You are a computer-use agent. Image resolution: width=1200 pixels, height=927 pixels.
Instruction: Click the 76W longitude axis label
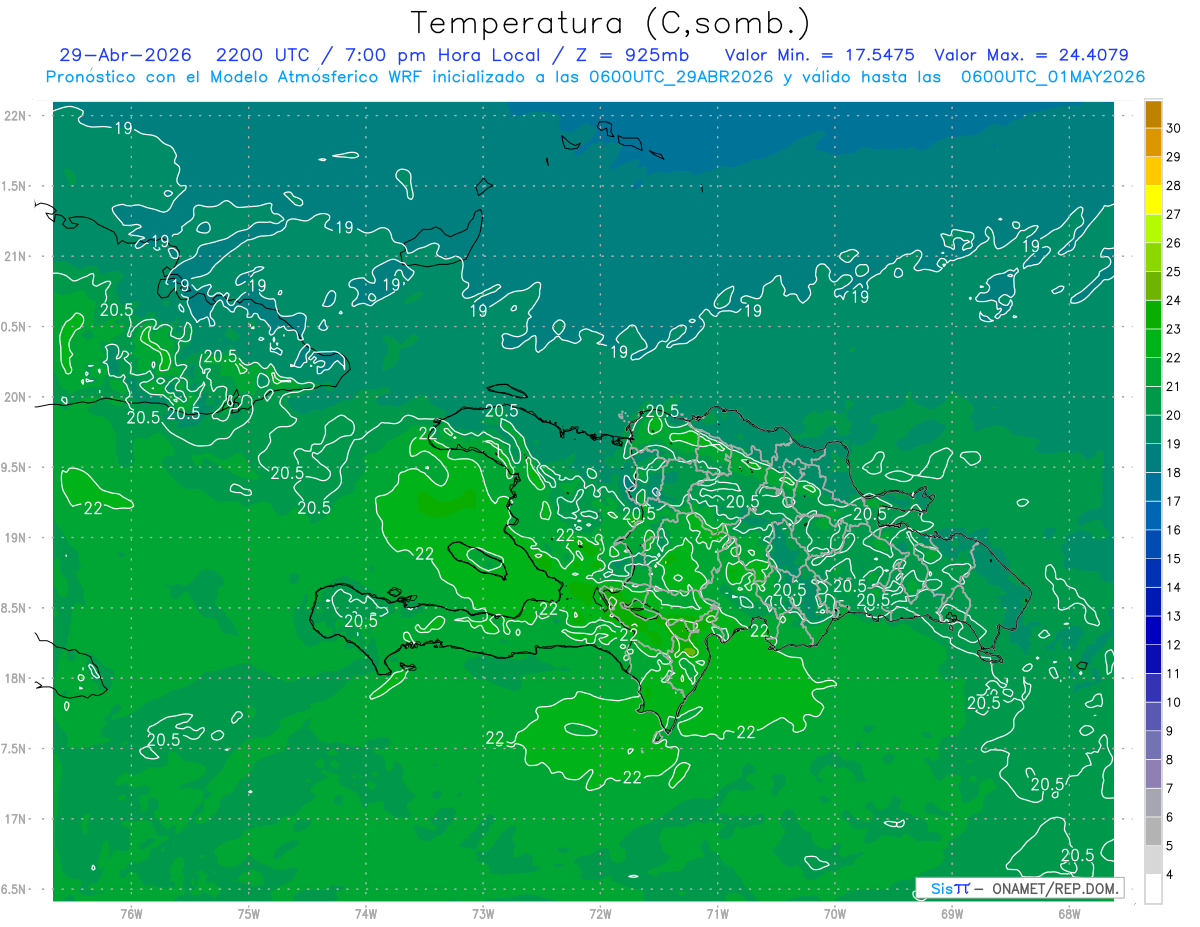coord(131,913)
